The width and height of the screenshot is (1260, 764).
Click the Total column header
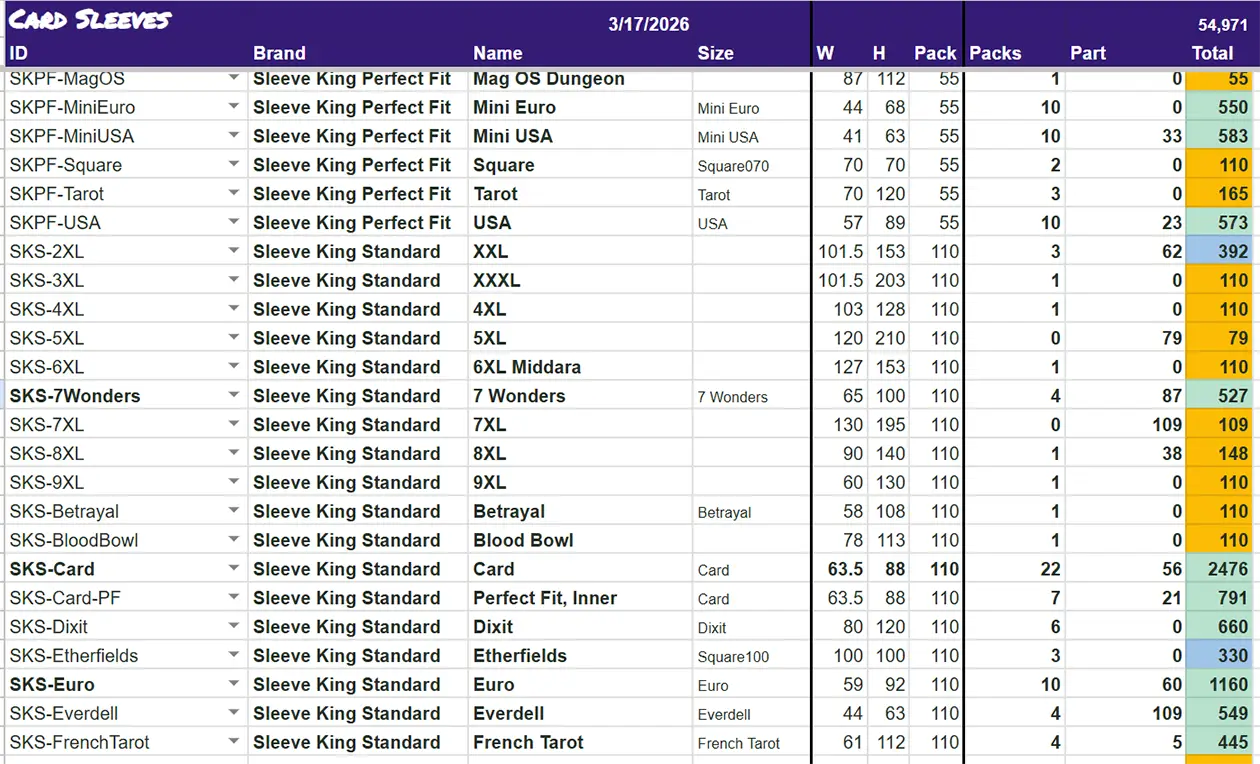1212,53
